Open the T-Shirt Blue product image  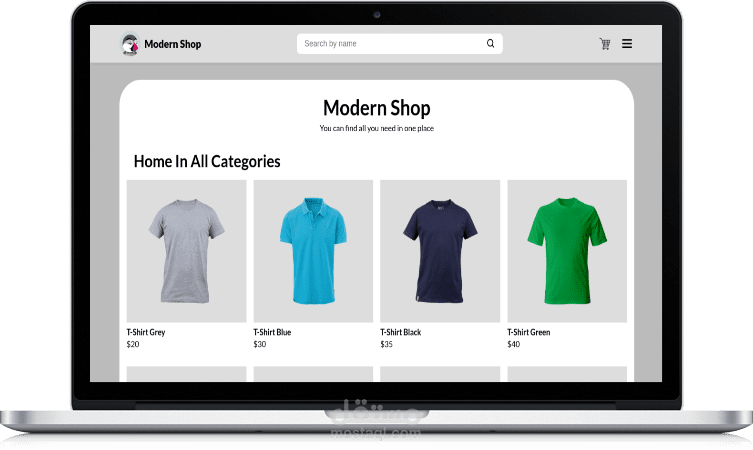(313, 251)
